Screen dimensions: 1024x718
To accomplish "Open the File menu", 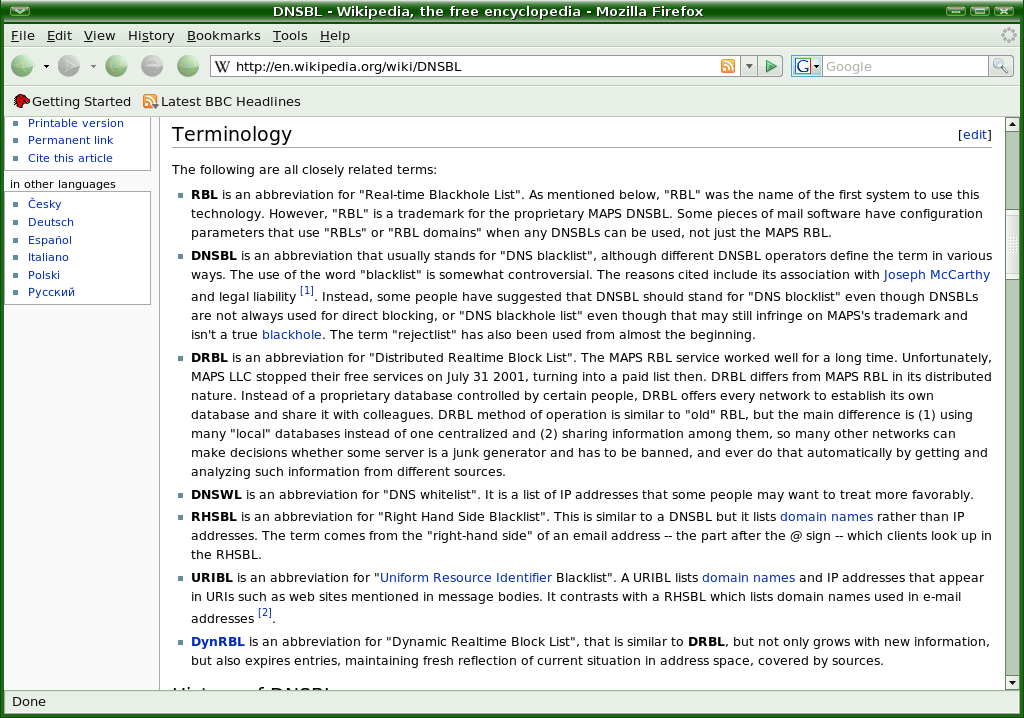I will 23,36.
